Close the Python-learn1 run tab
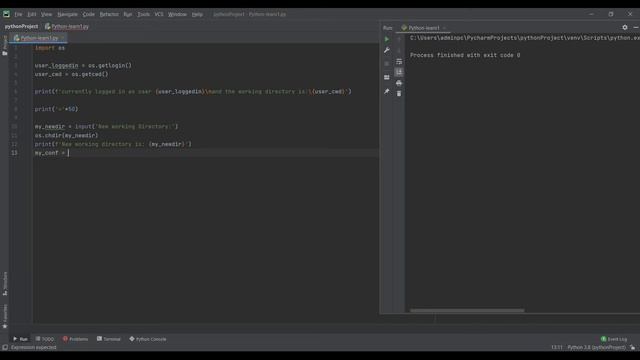This screenshot has width=640, height=360. 444,28
